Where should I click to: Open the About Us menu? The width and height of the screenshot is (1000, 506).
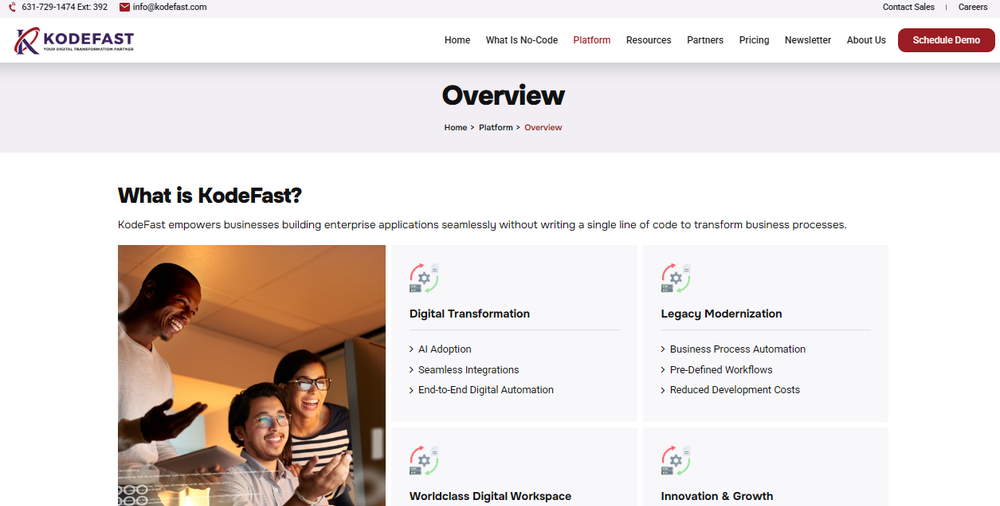click(866, 40)
